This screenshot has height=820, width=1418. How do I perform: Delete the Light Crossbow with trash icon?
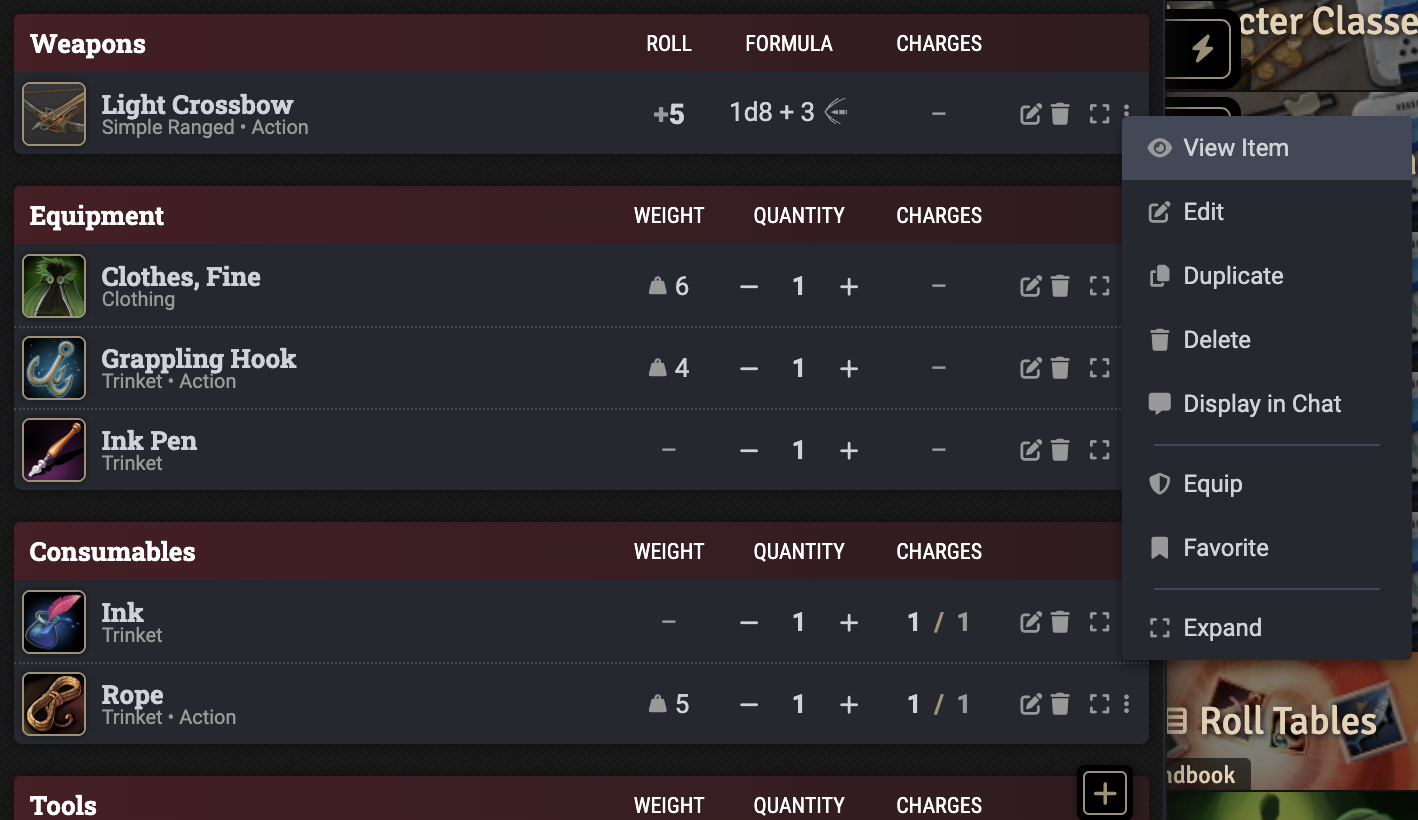[x=1060, y=114]
